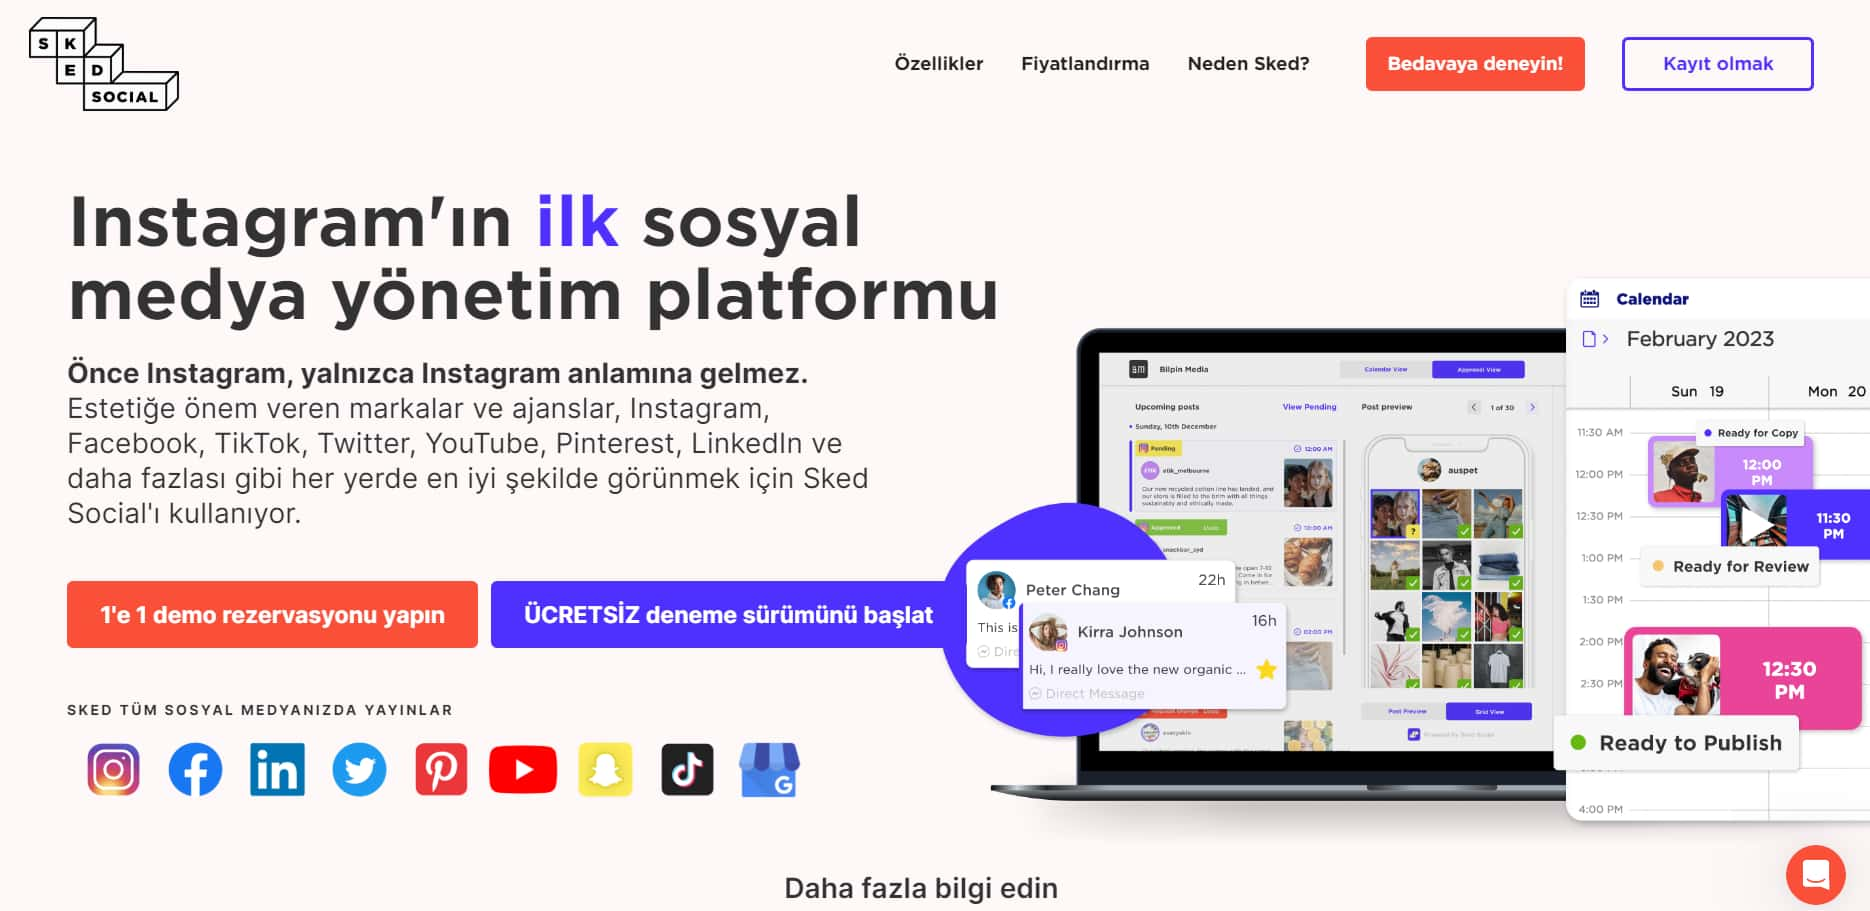Click Peter Chang's avatar

click(996, 590)
